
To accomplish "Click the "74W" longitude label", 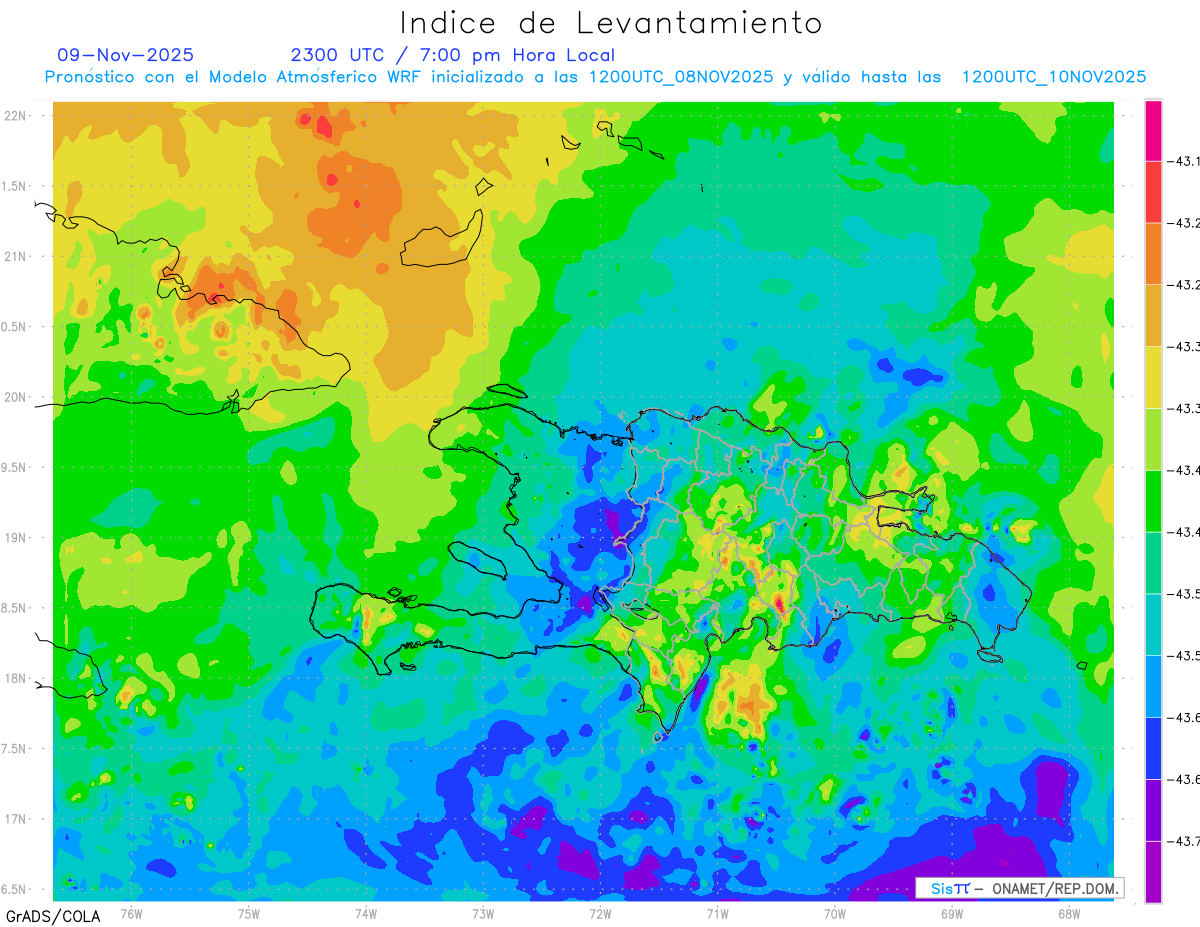I will (x=366, y=913).
